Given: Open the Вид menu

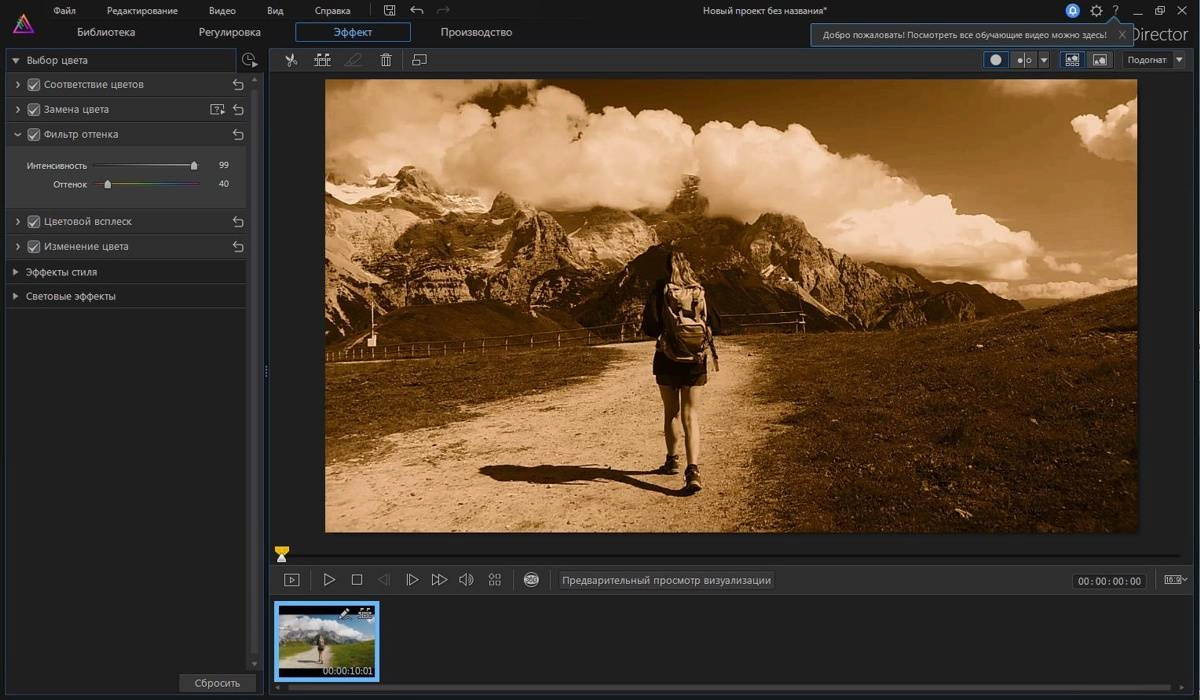Looking at the screenshot, I should coord(275,10).
